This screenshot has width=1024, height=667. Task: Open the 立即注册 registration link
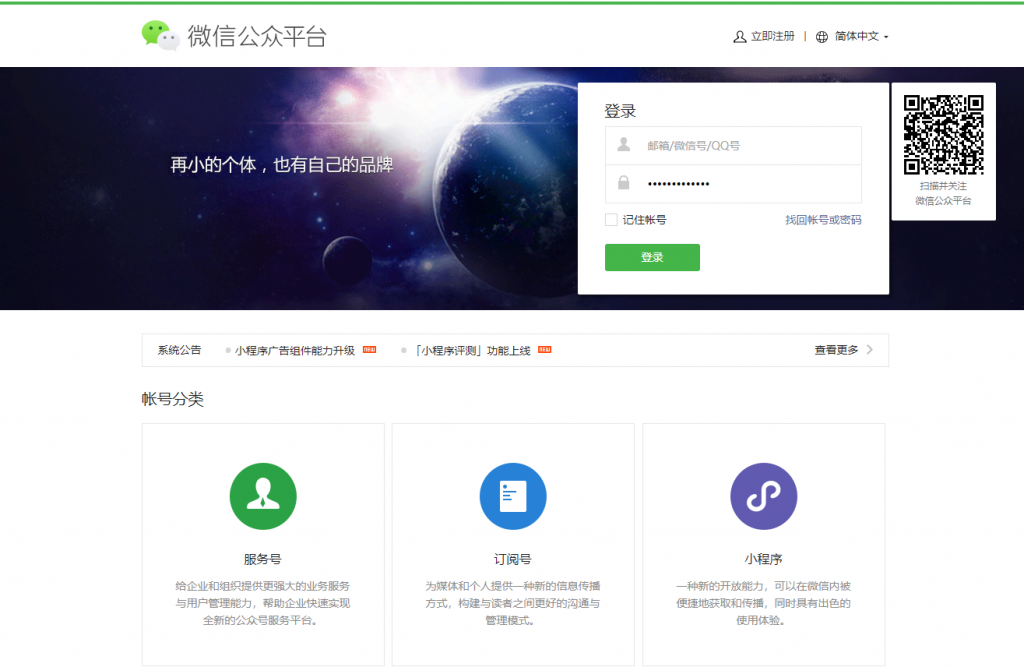coord(773,36)
